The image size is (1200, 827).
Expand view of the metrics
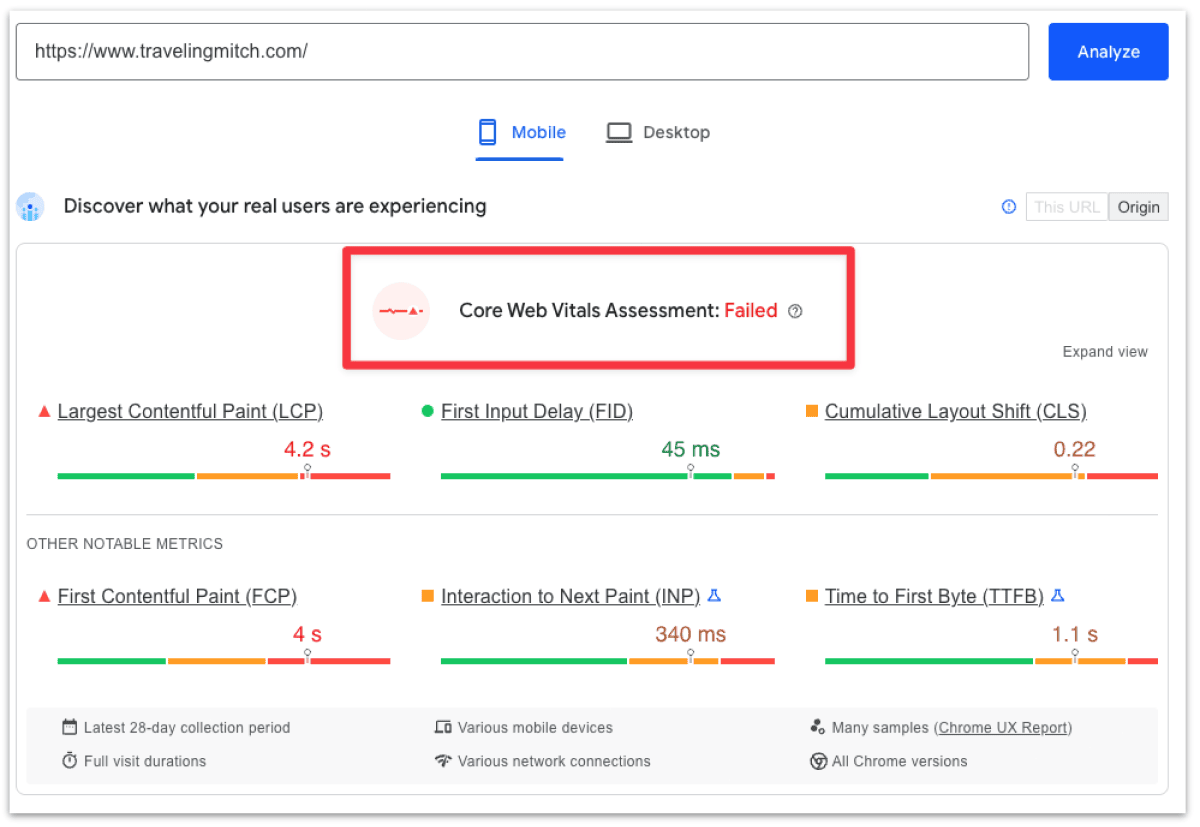1105,352
